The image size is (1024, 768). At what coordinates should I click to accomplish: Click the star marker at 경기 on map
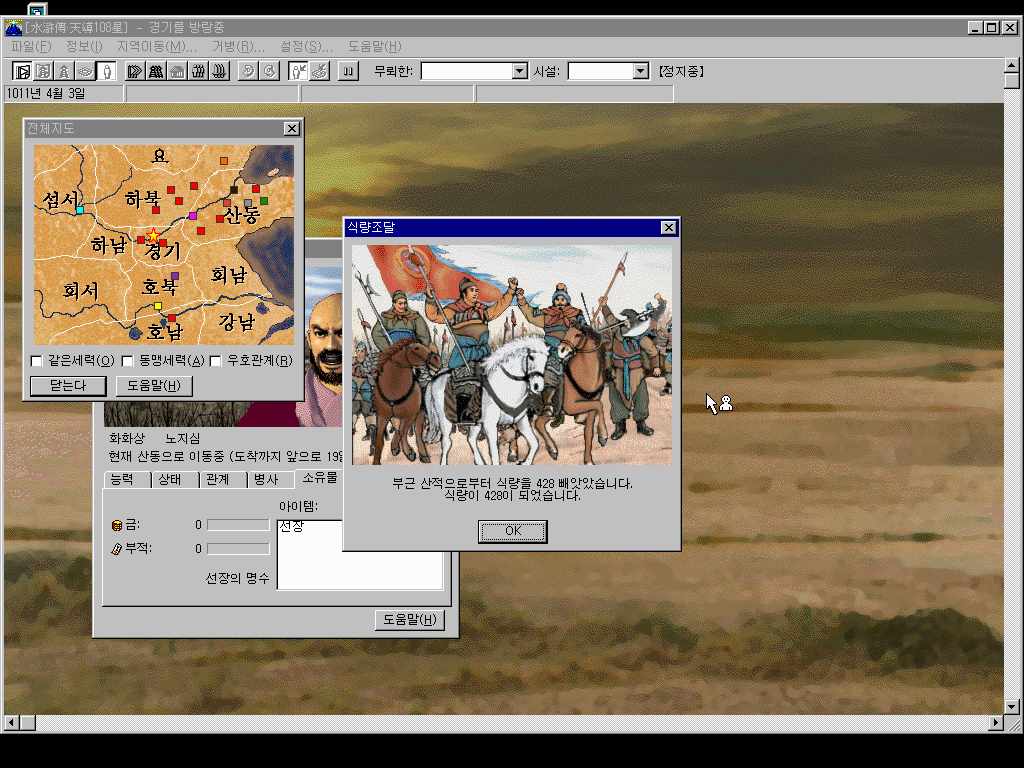[153, 235]
